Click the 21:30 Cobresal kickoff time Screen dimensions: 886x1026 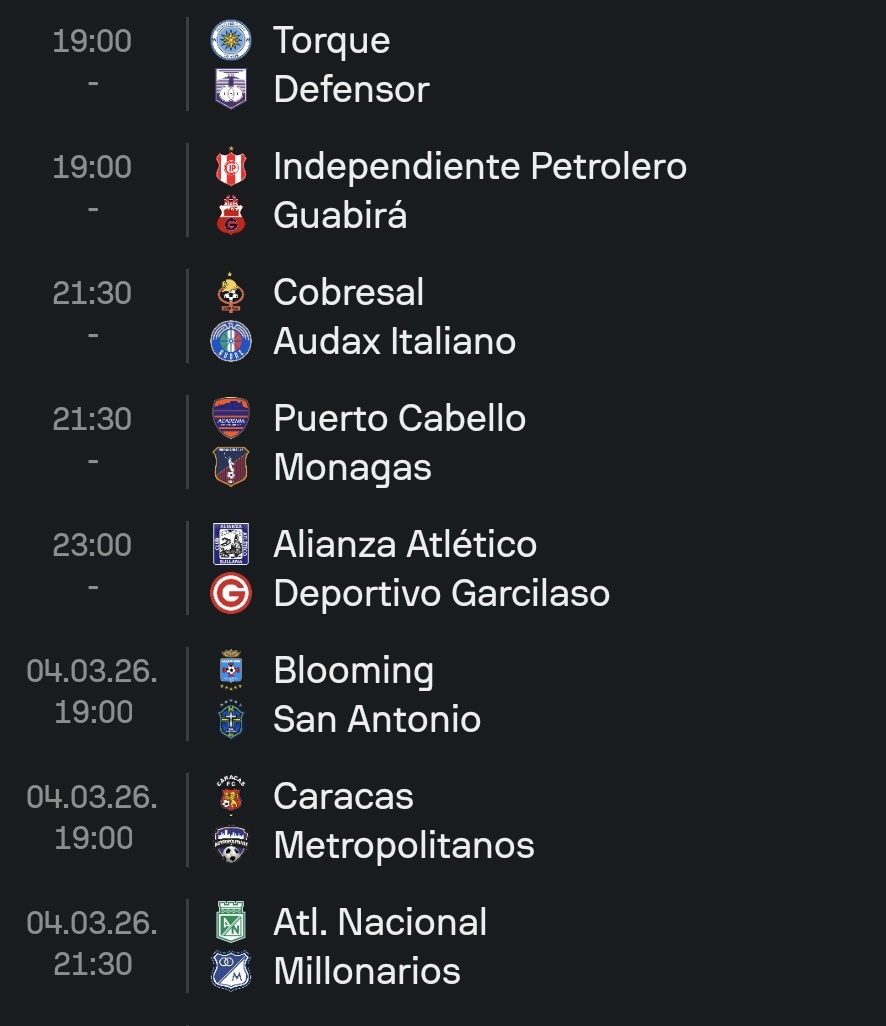(x=92, y=293)
